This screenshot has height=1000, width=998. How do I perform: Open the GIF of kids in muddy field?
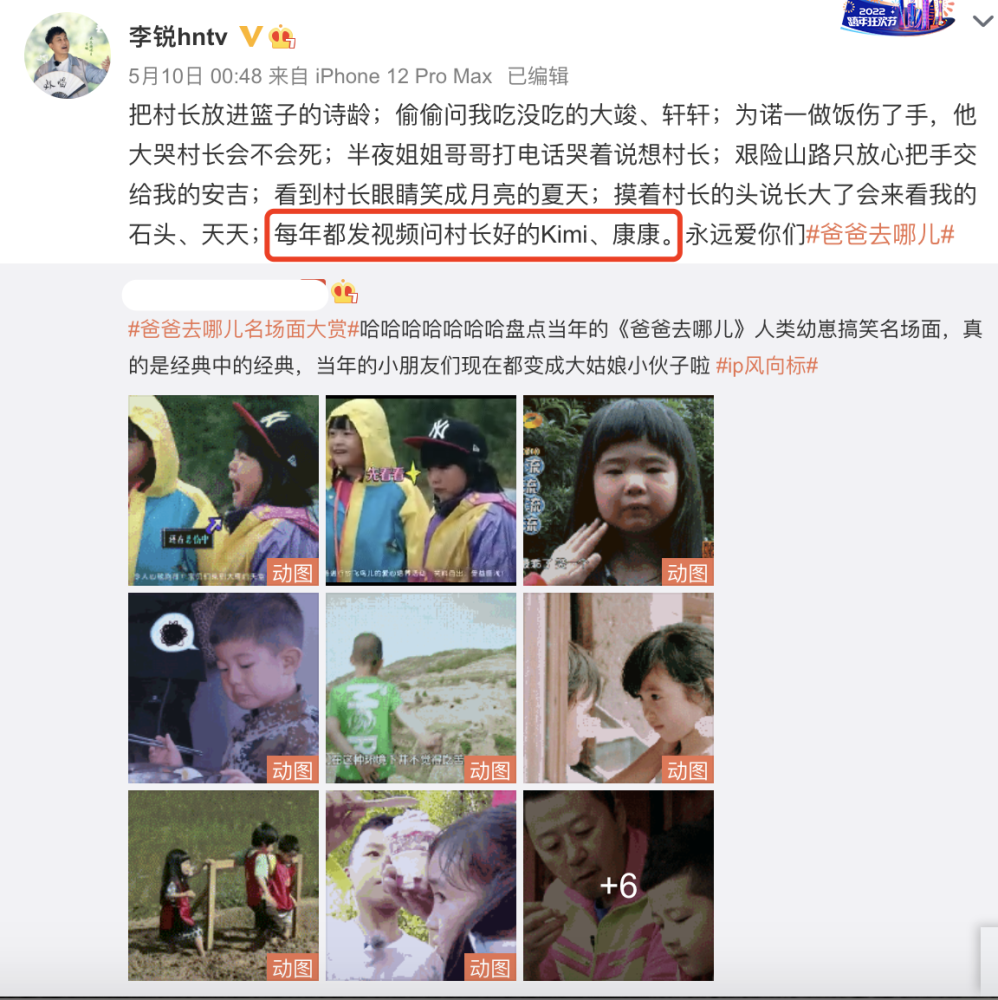pos(223,886)
